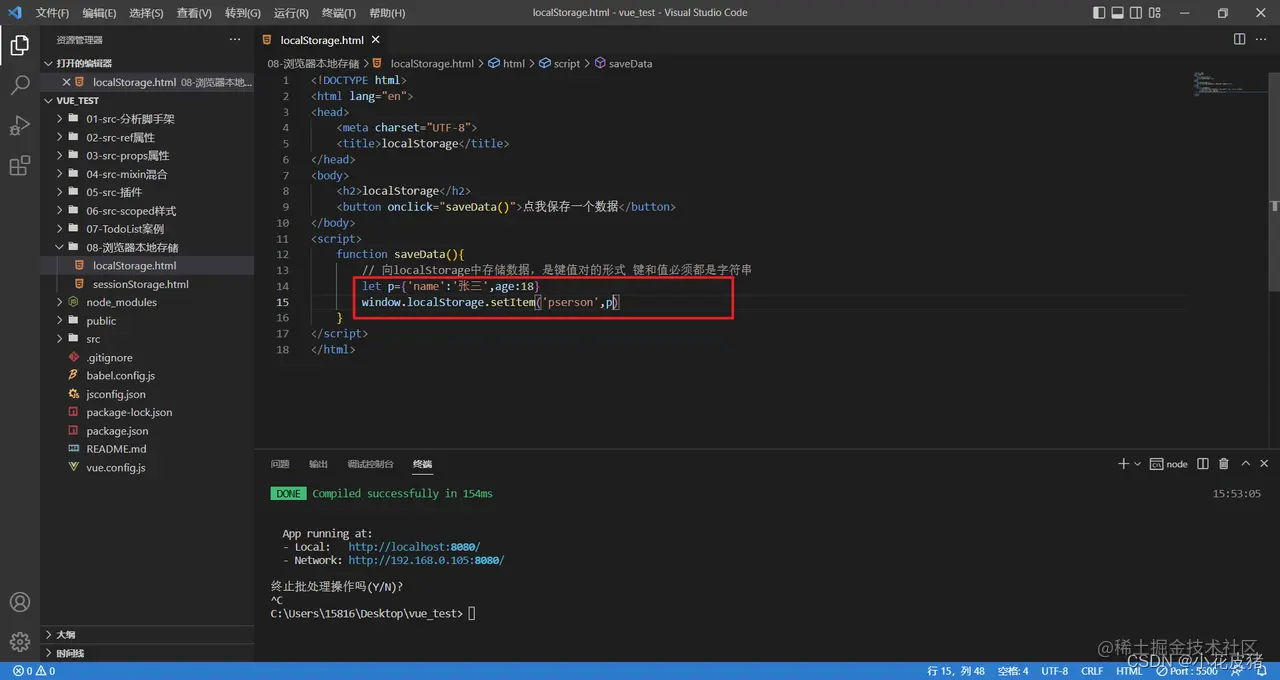Open the Network 192.168.0.105:8080 link
Image resolution: width=1280 pixels, height=680 pixels.
[x=426, y=560]
